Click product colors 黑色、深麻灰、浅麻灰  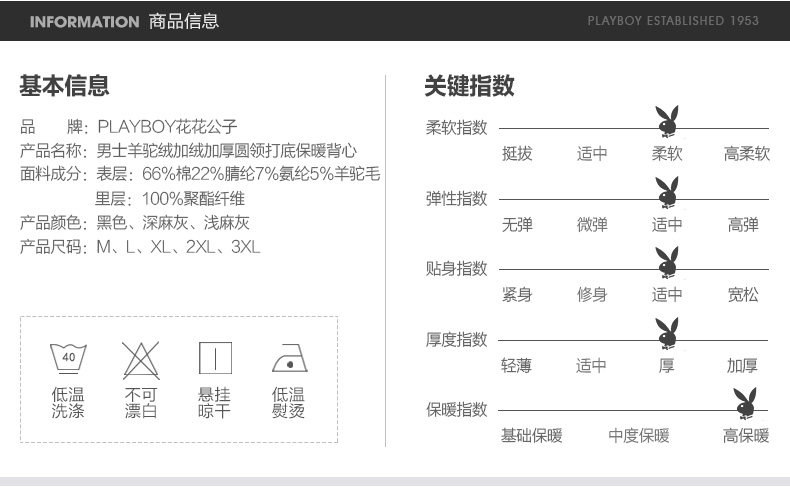click(x=173, y=222)
